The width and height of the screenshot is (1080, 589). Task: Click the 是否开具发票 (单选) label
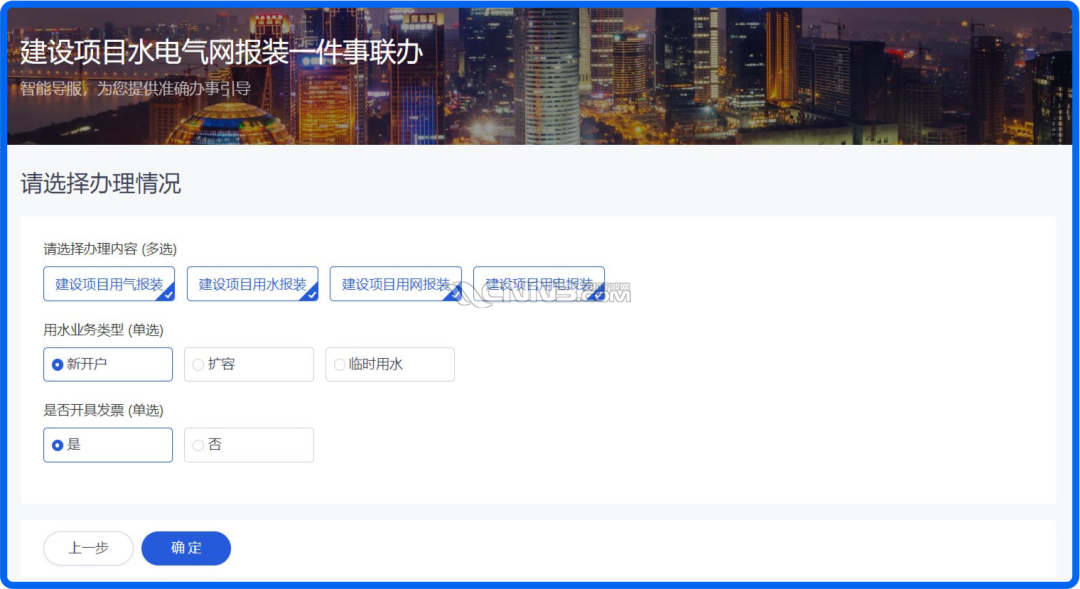103,410
